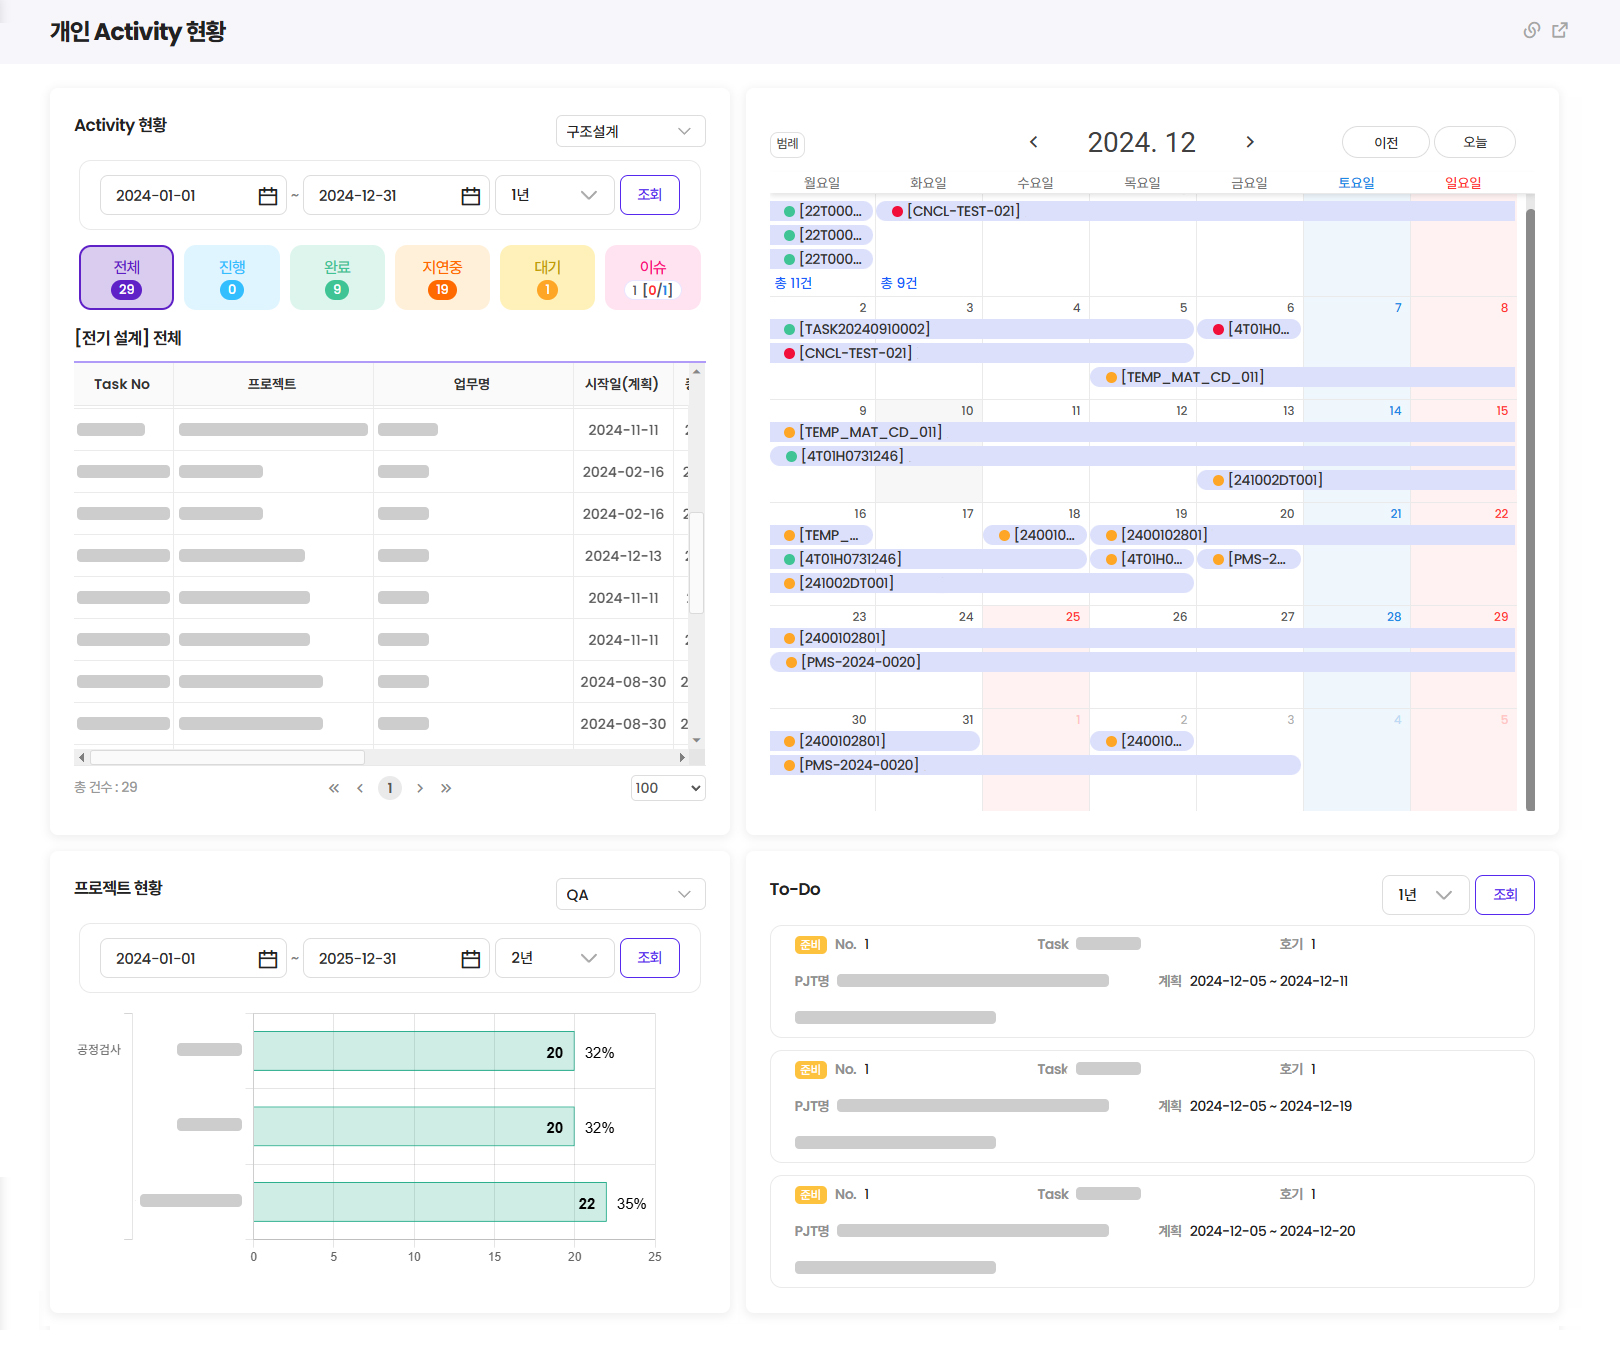Open calendar picker for project end date 2025-12-31
Screen dimensions: 1620x1368
coord(470,959)
